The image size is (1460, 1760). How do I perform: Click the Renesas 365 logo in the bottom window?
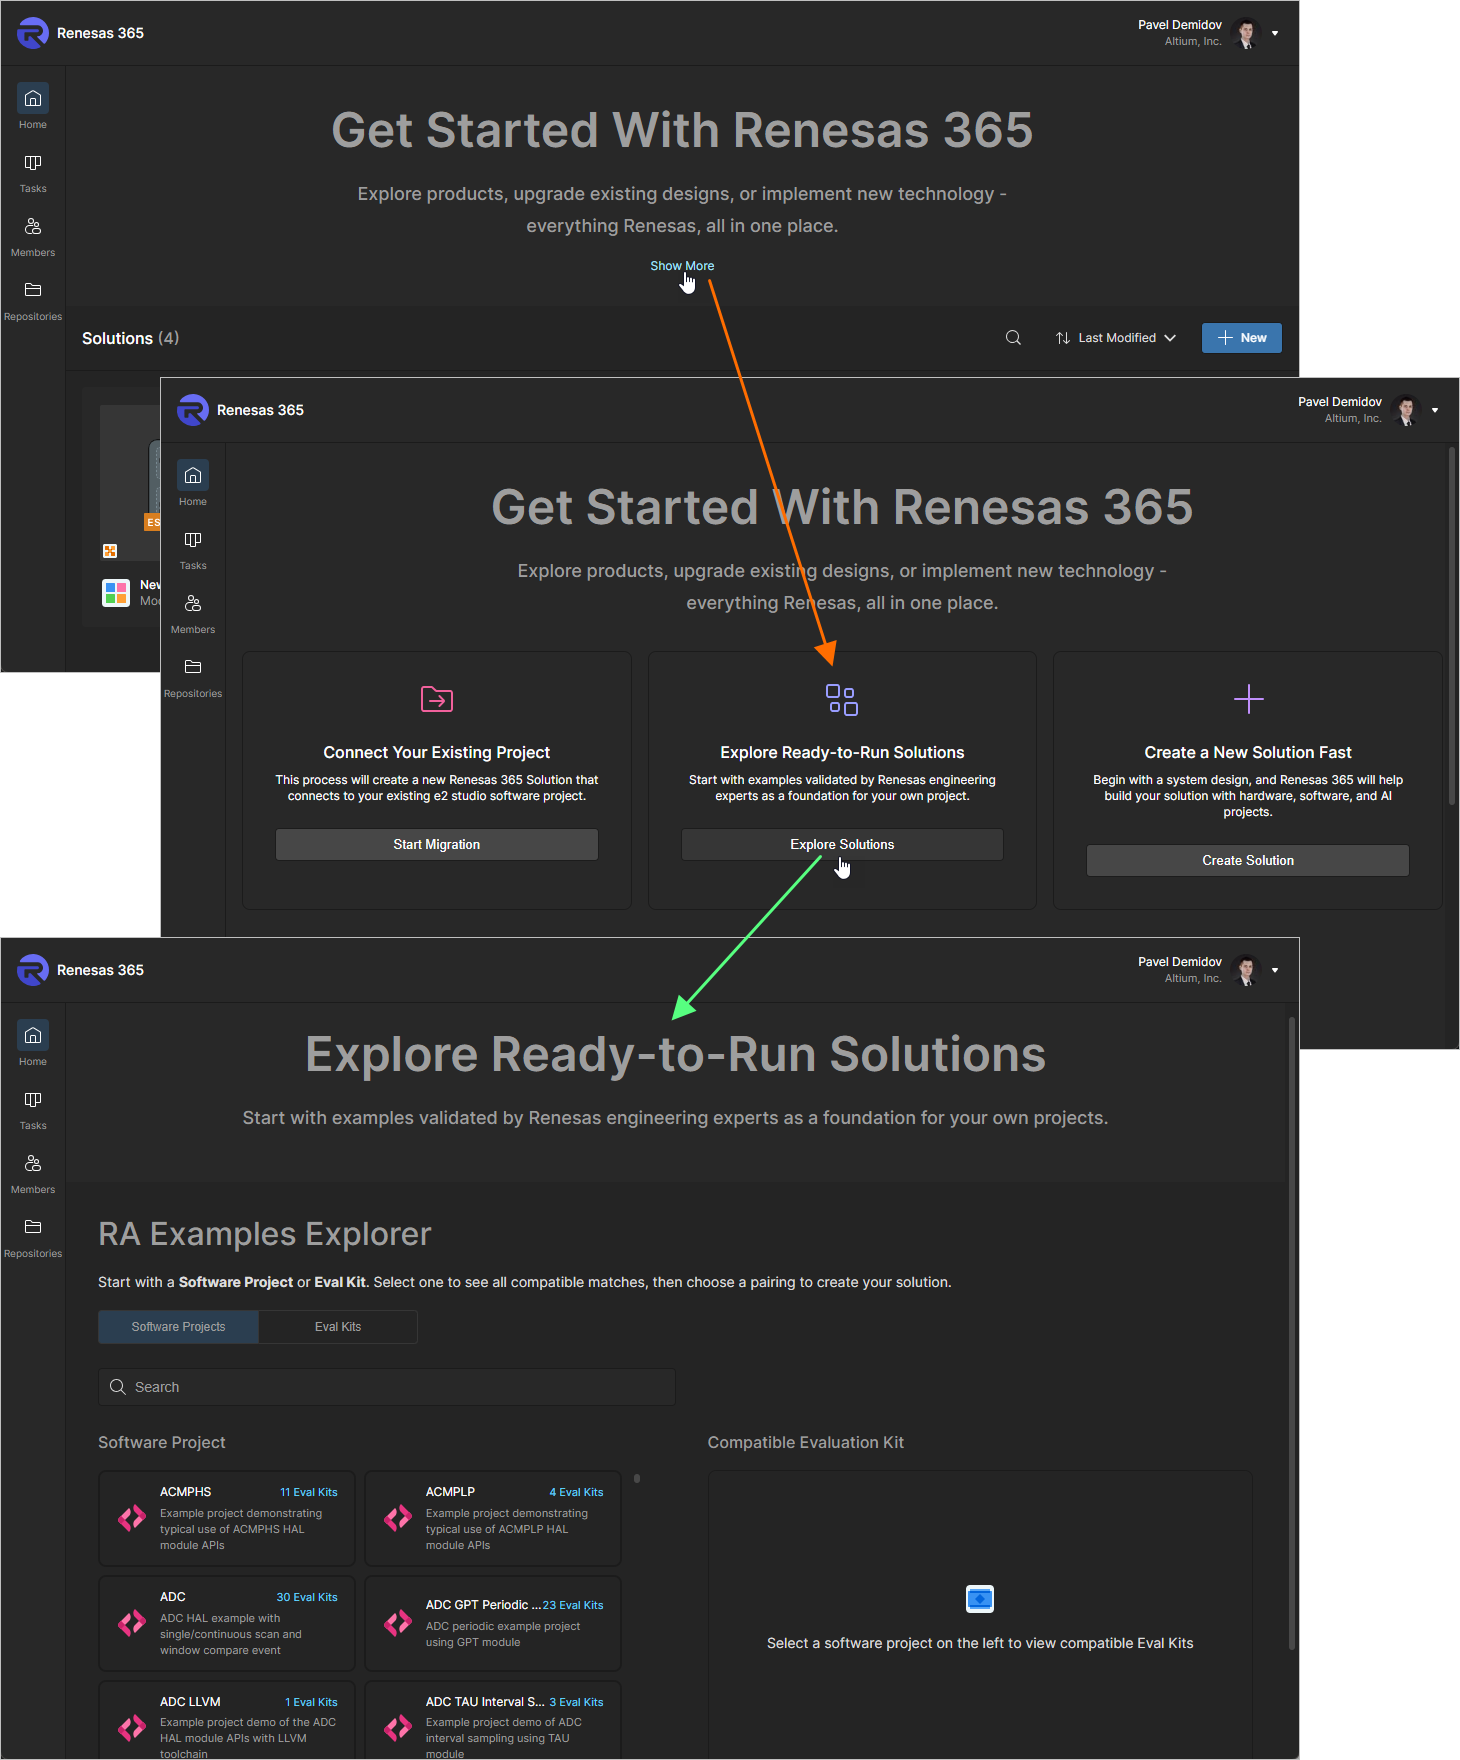coord(33,970)
